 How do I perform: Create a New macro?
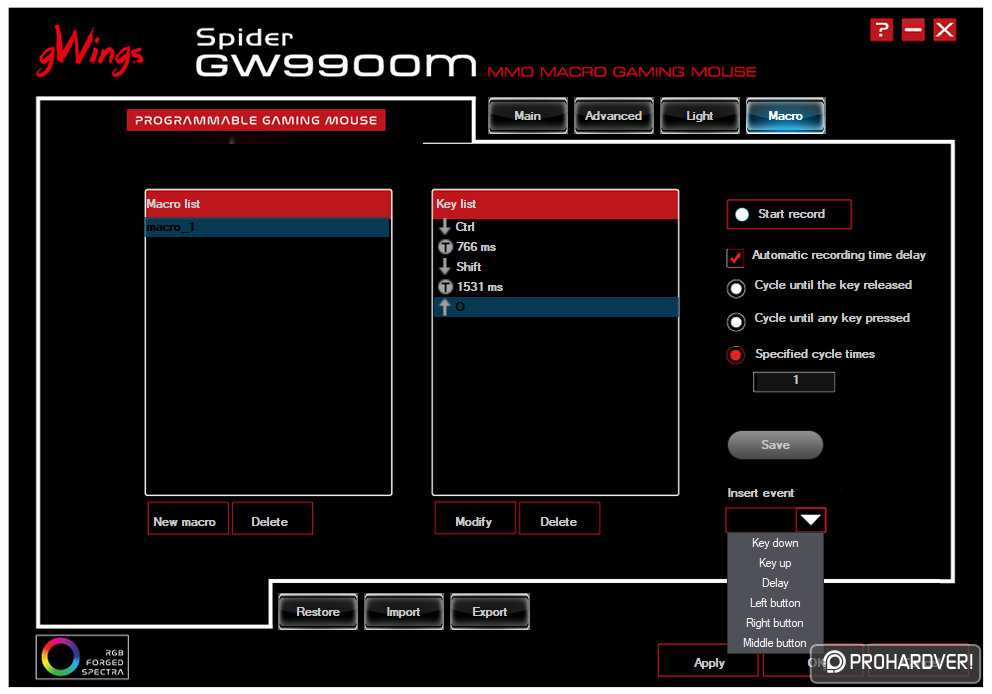188,519
